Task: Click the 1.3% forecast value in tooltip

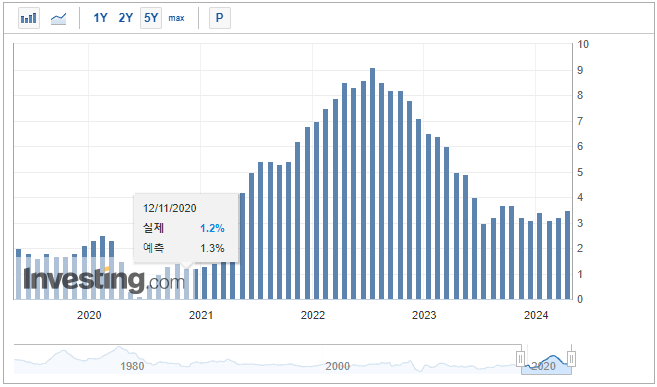Action: 212,248
